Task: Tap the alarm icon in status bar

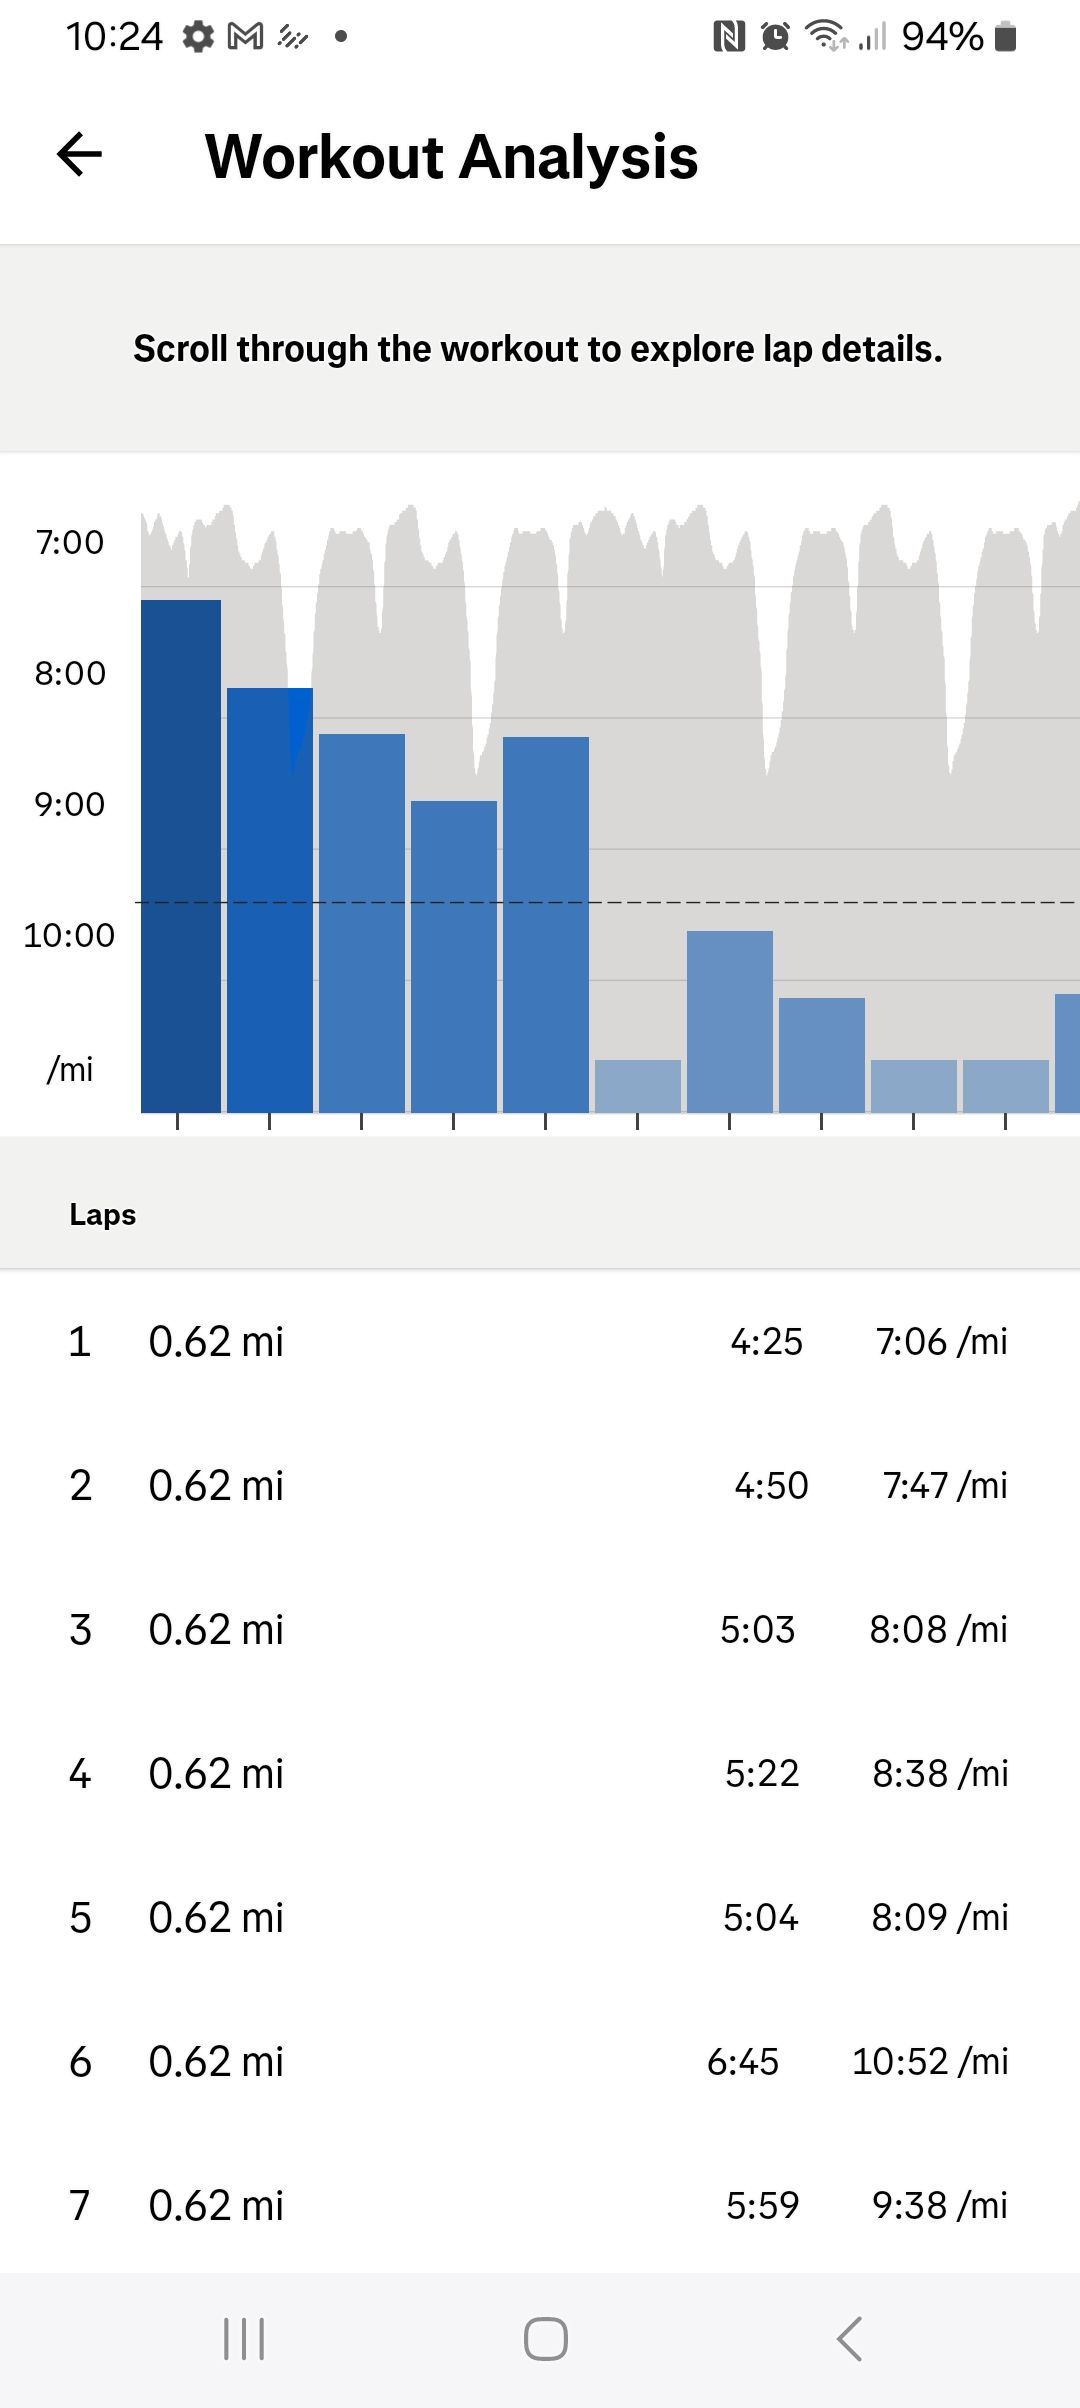Action: [x=775, y=37]
